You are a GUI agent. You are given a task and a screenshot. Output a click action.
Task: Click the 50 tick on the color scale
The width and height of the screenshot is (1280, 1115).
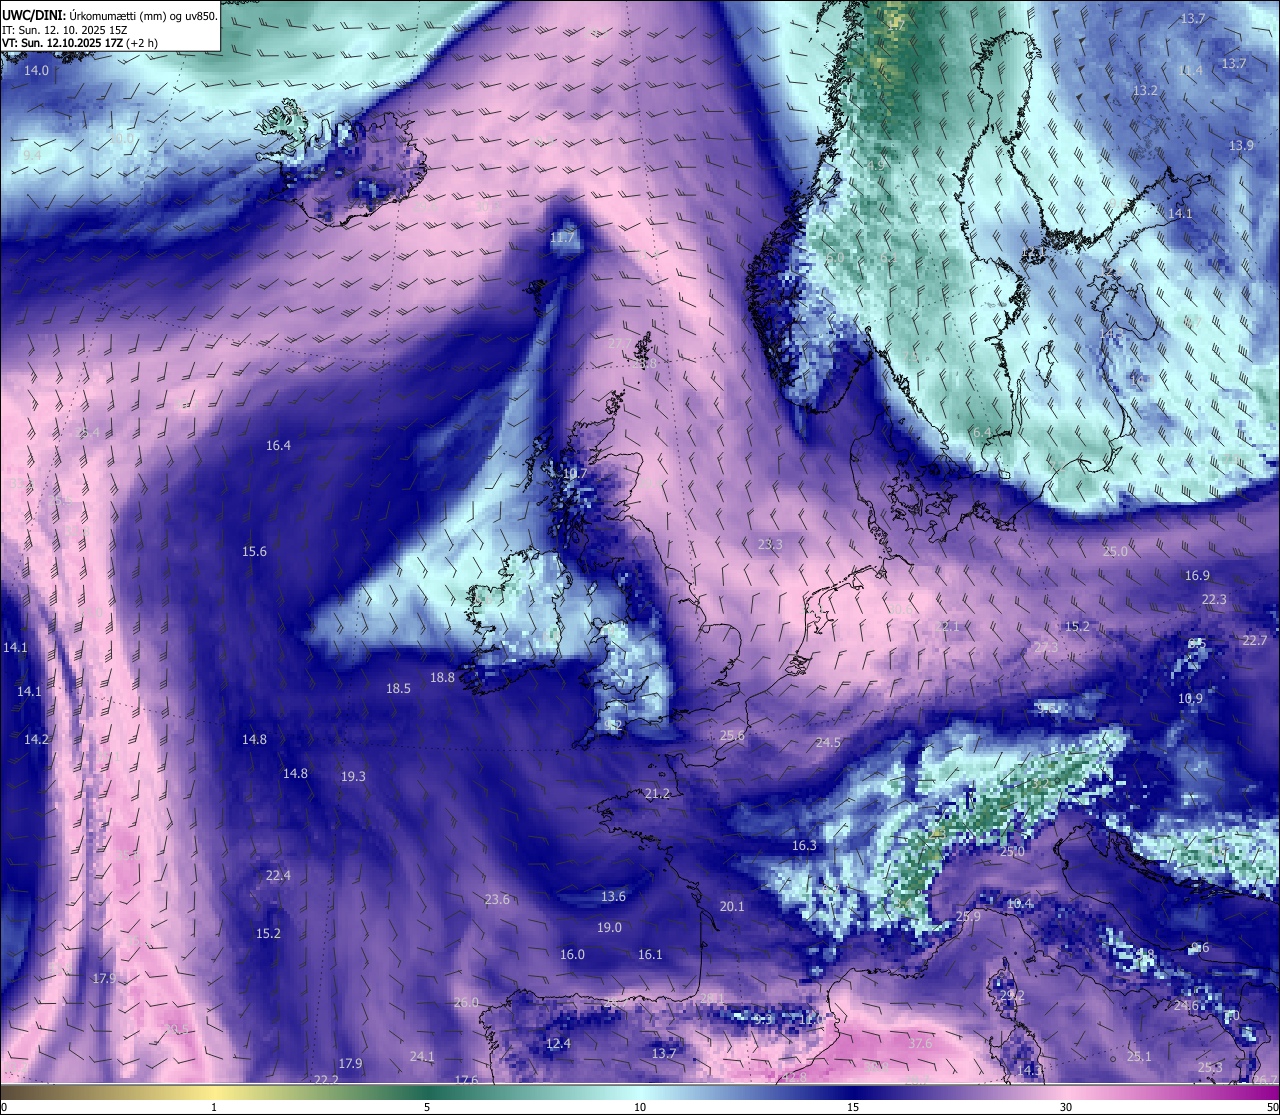1272,1107
